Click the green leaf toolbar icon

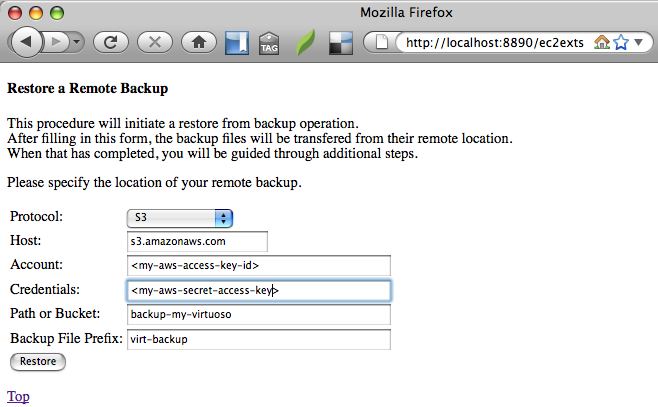pyautogui.click(x=306, y=43)
